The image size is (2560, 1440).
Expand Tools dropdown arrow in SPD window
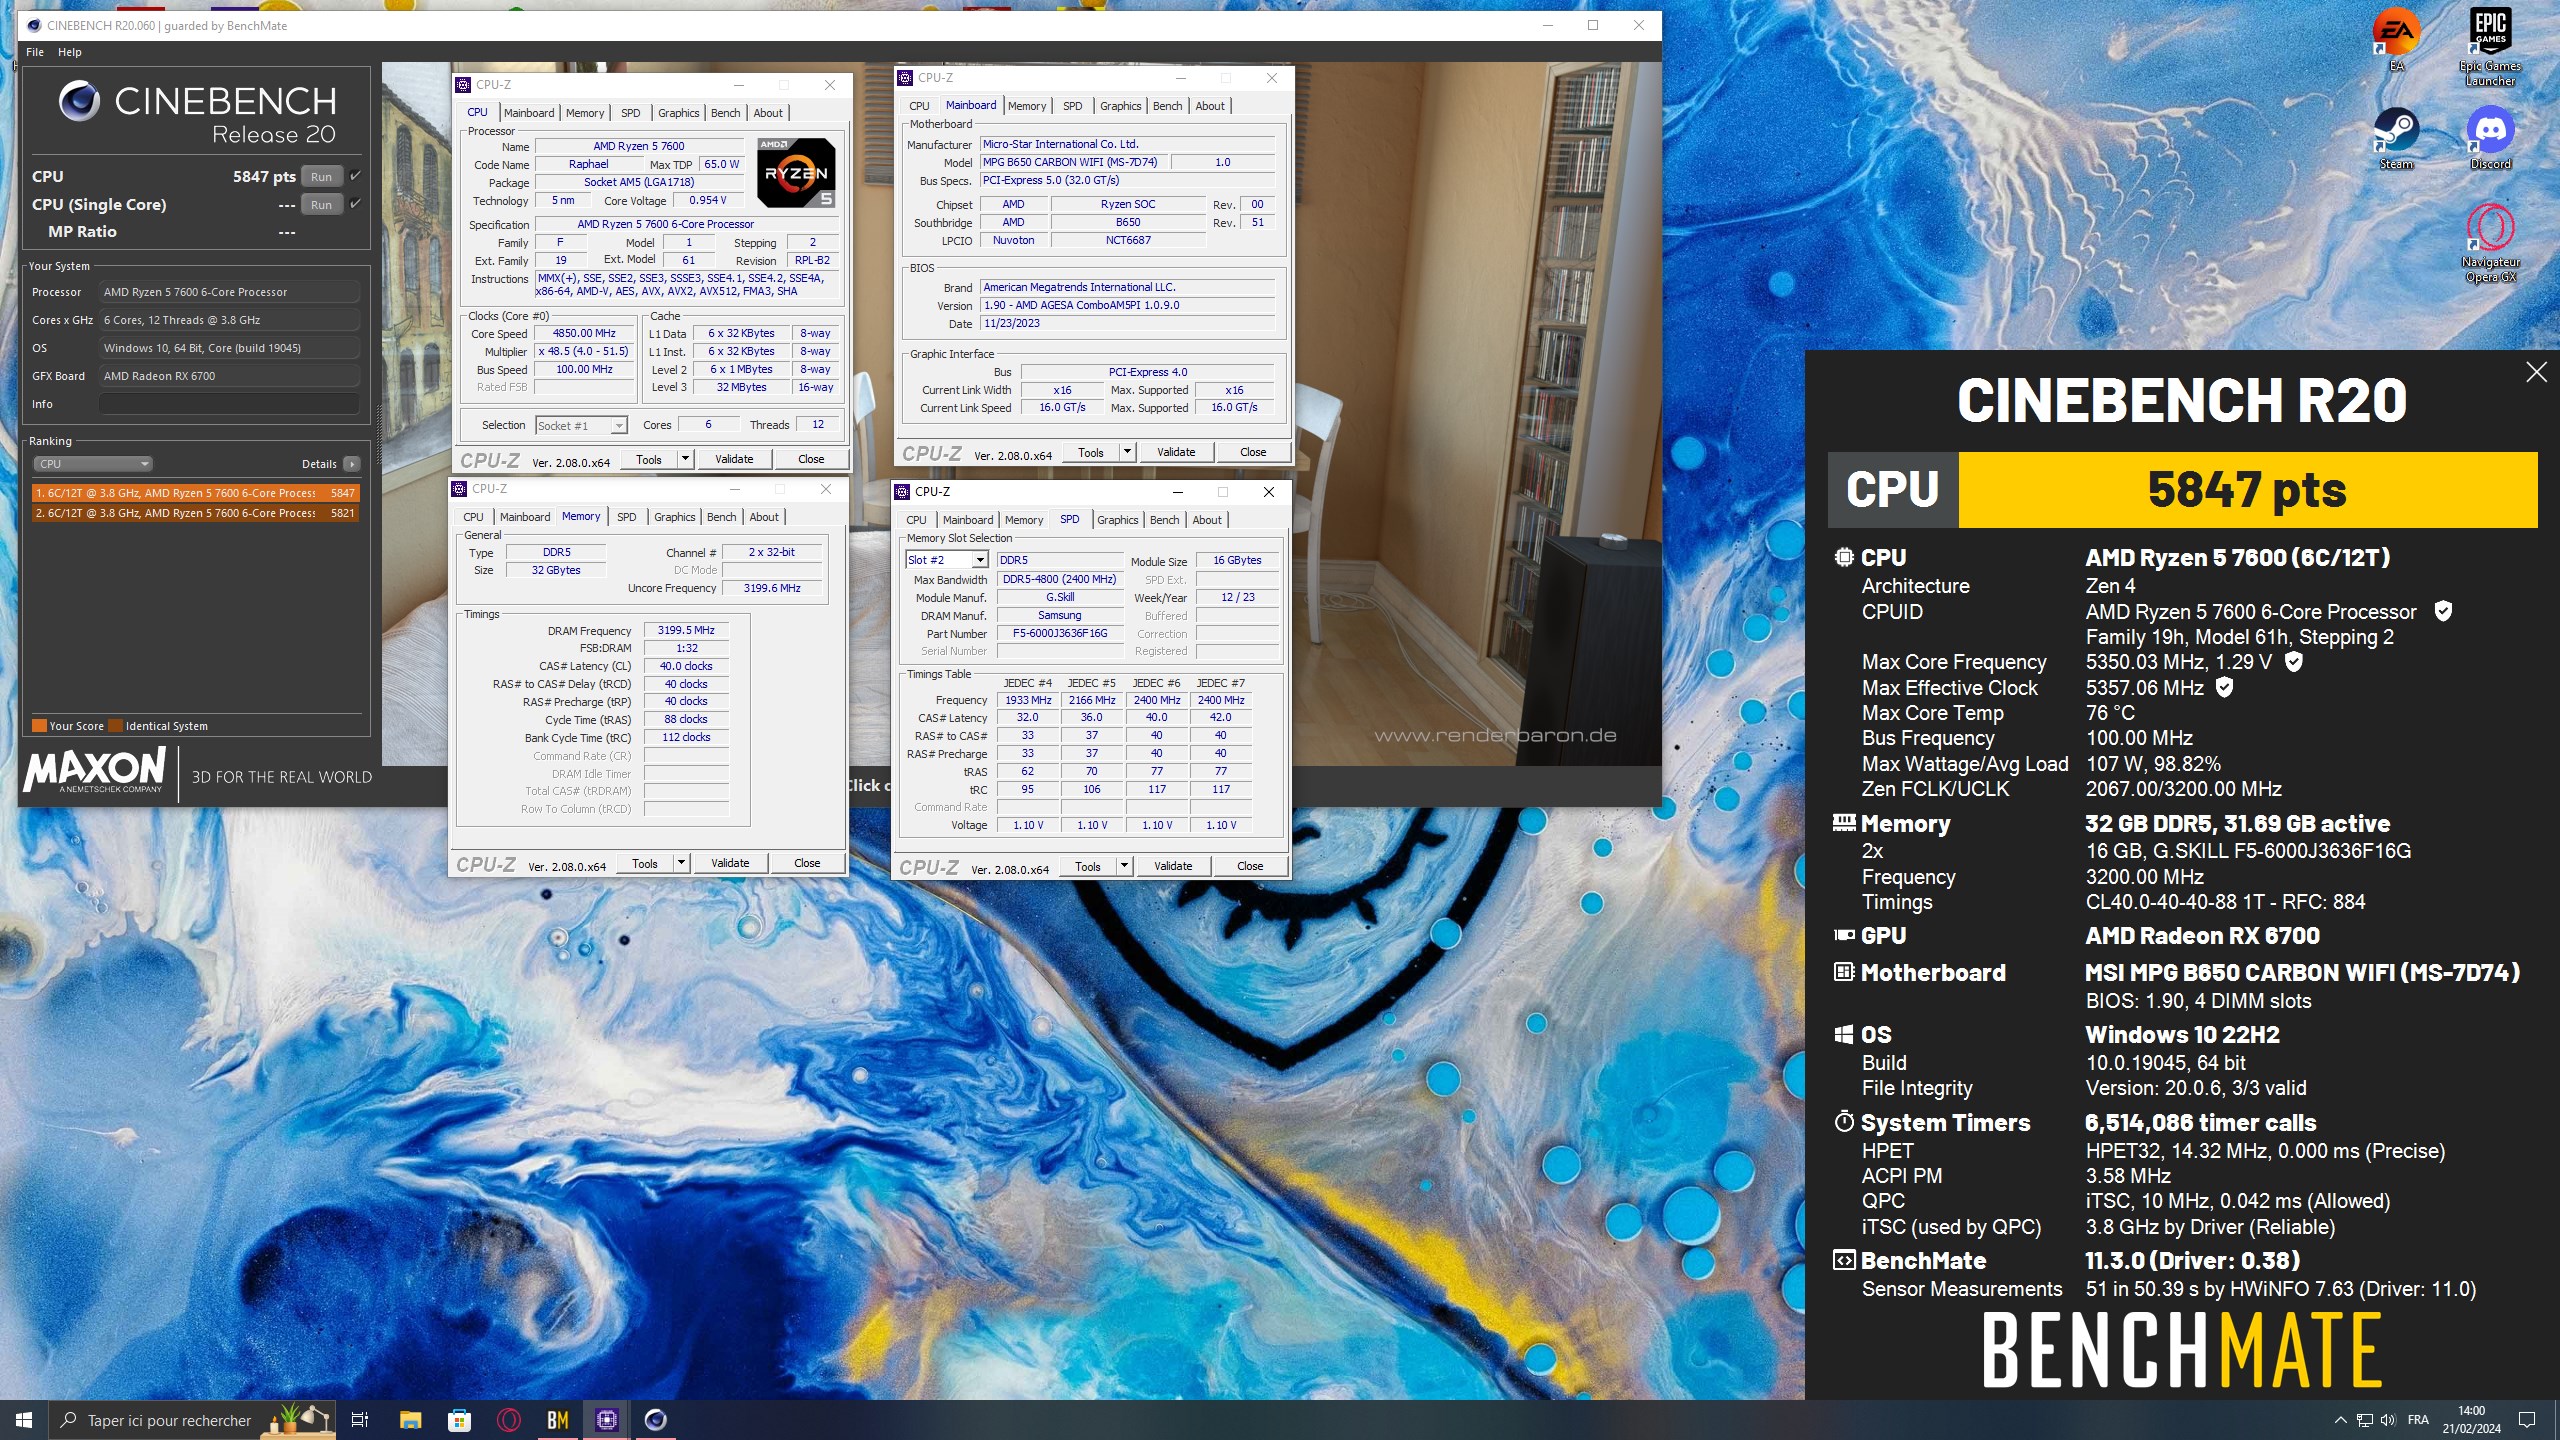click(1124, 866)
